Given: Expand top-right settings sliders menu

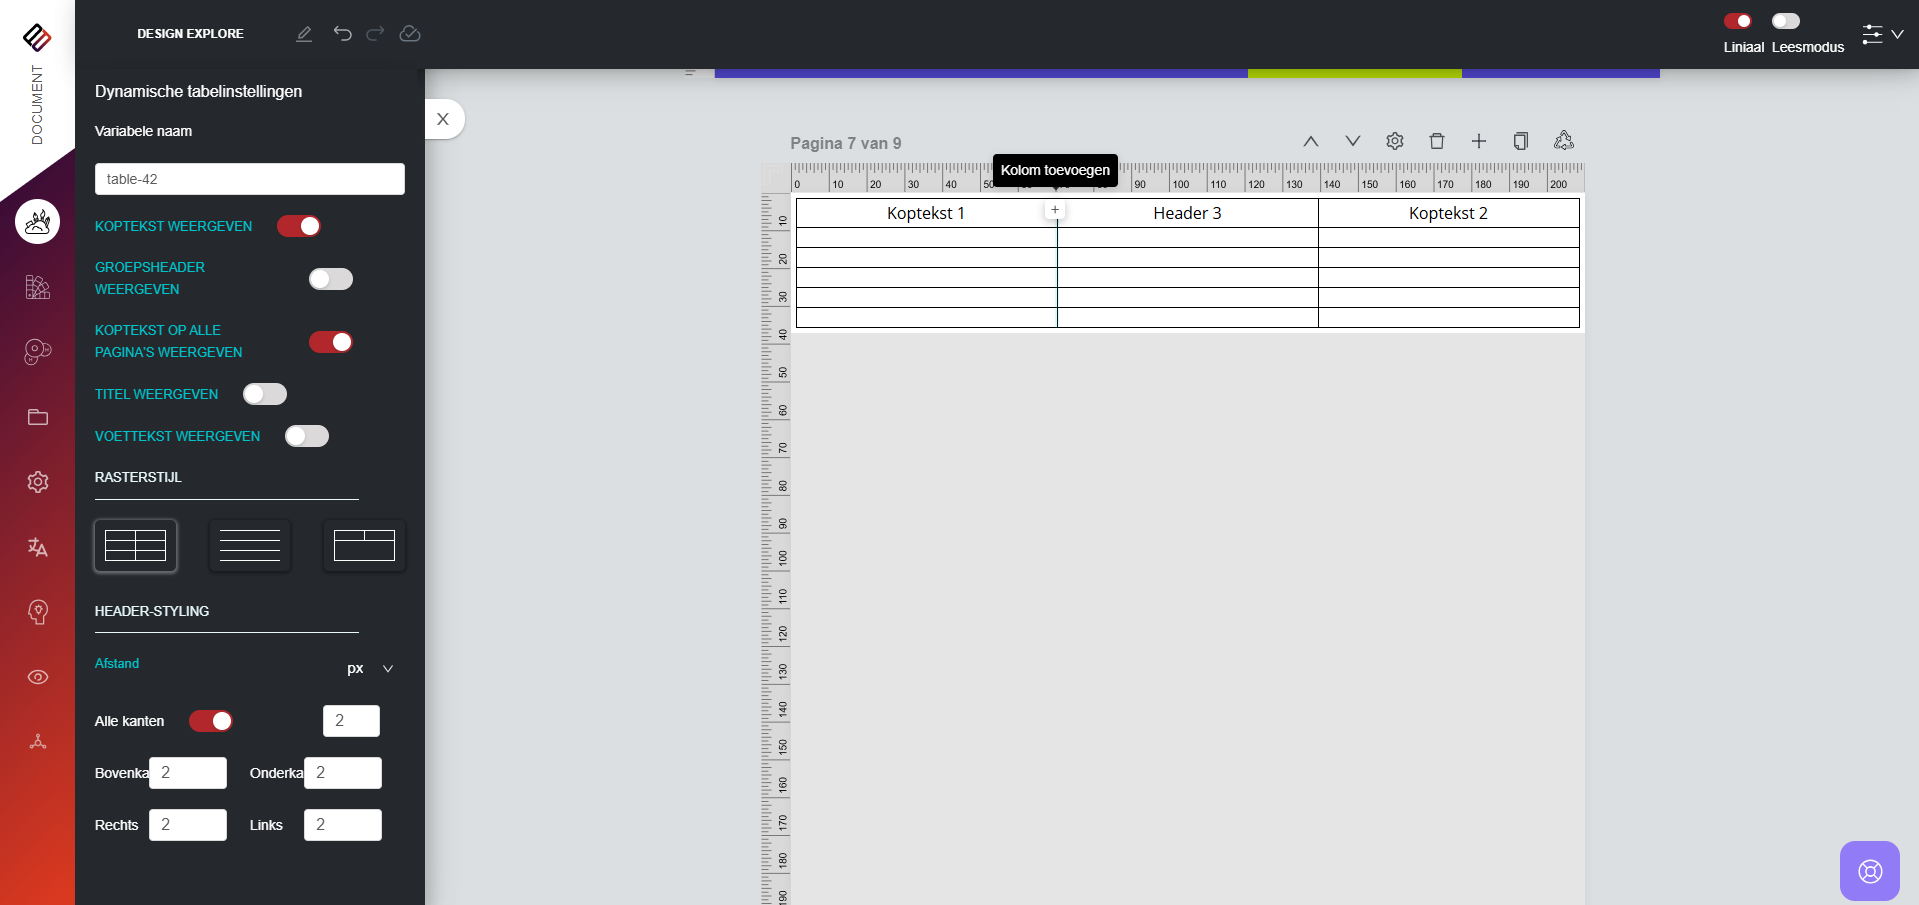Looking at the screenshot, I should 1881,34.
